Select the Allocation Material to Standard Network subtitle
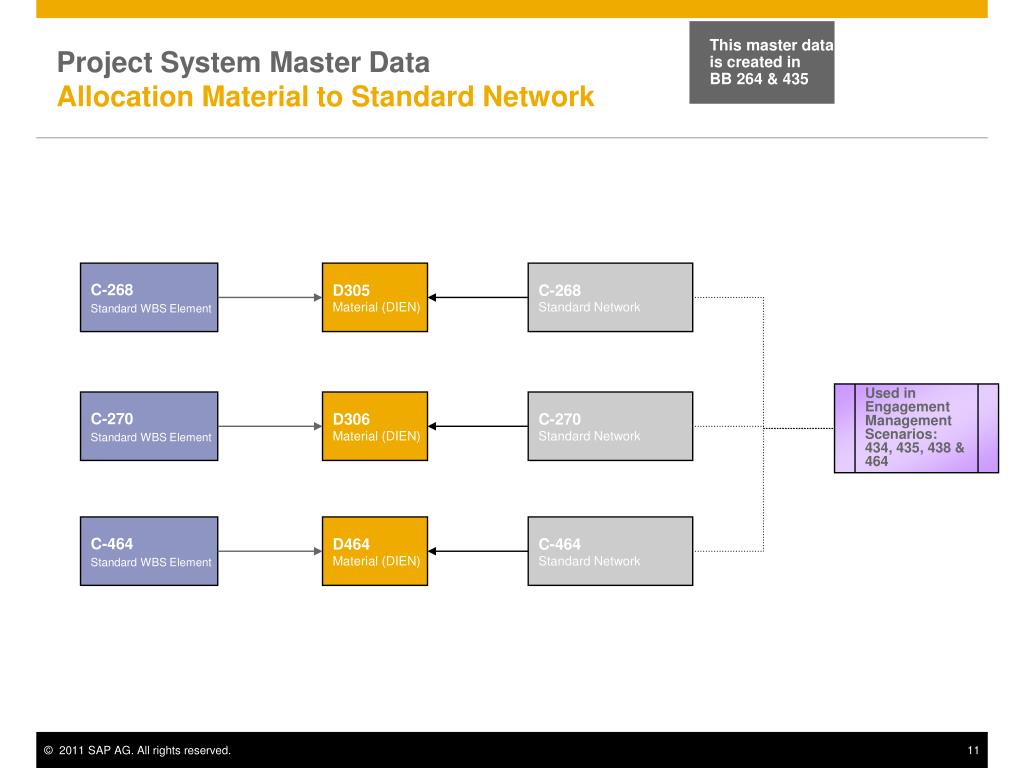 click(325, 97)
